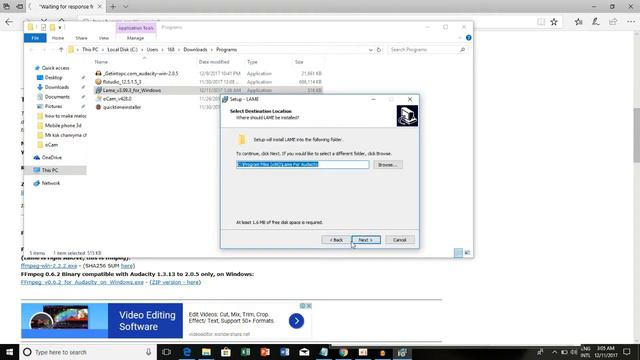Expand the Explorer ribbon chevron
This screenshot has height=360, width=640.
point(460,38)
